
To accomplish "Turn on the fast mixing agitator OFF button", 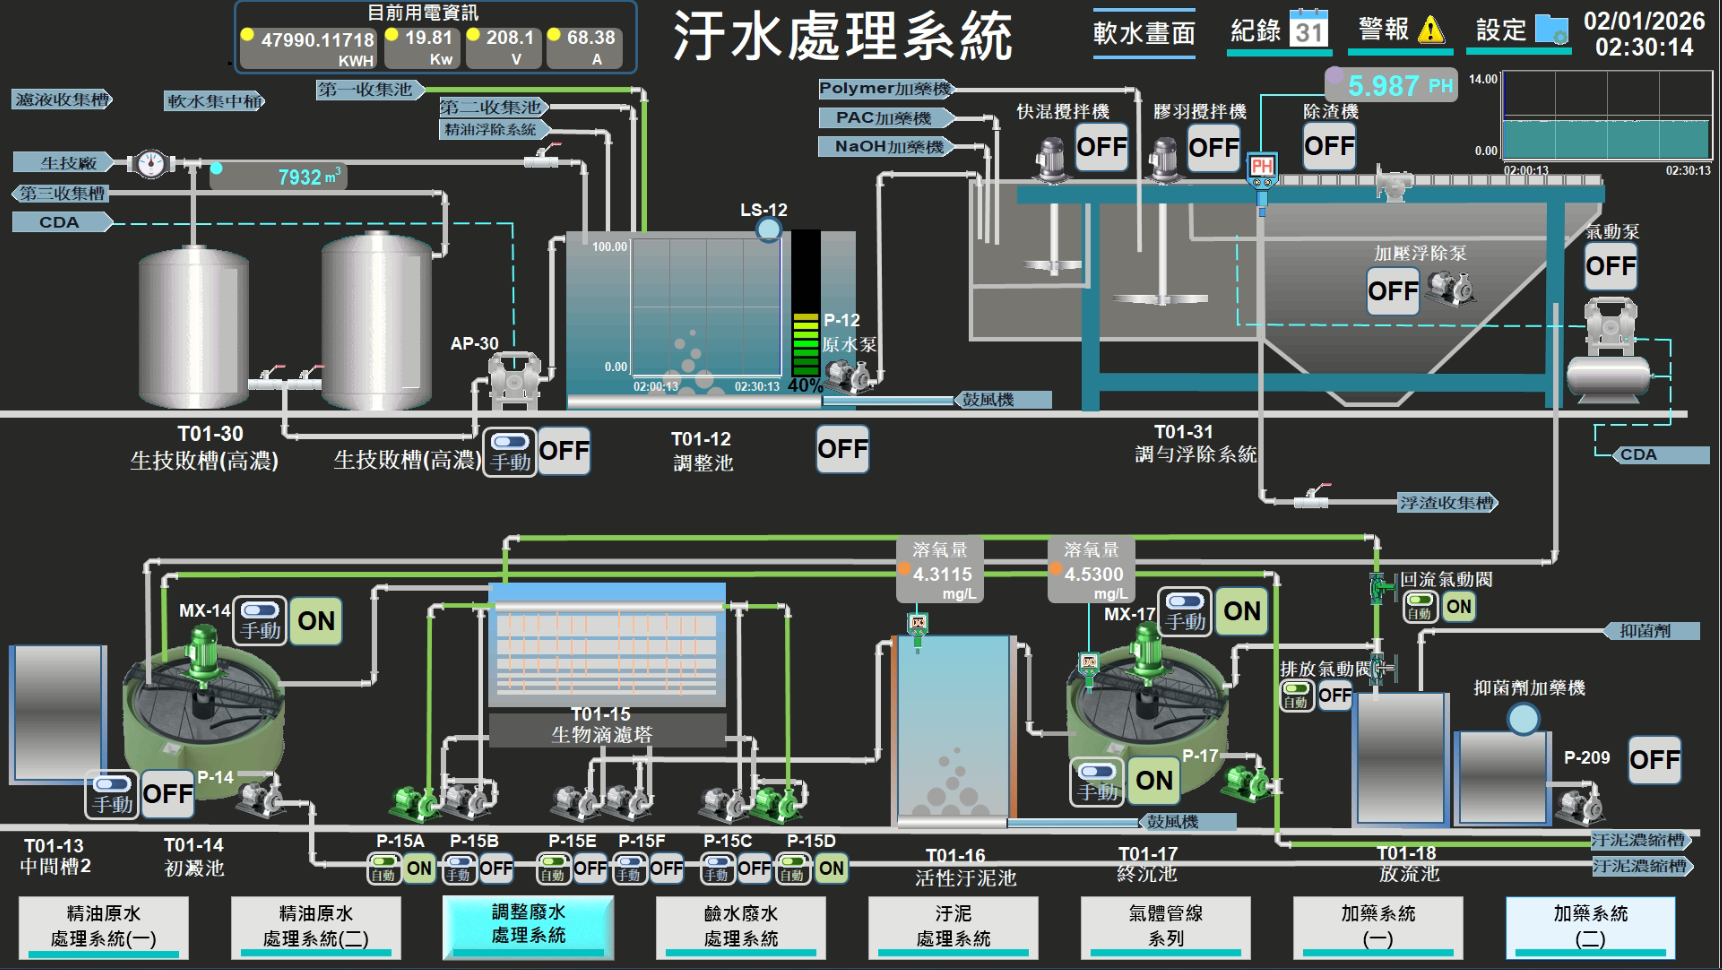I will pyautogui.click(x=1101, y=148).
